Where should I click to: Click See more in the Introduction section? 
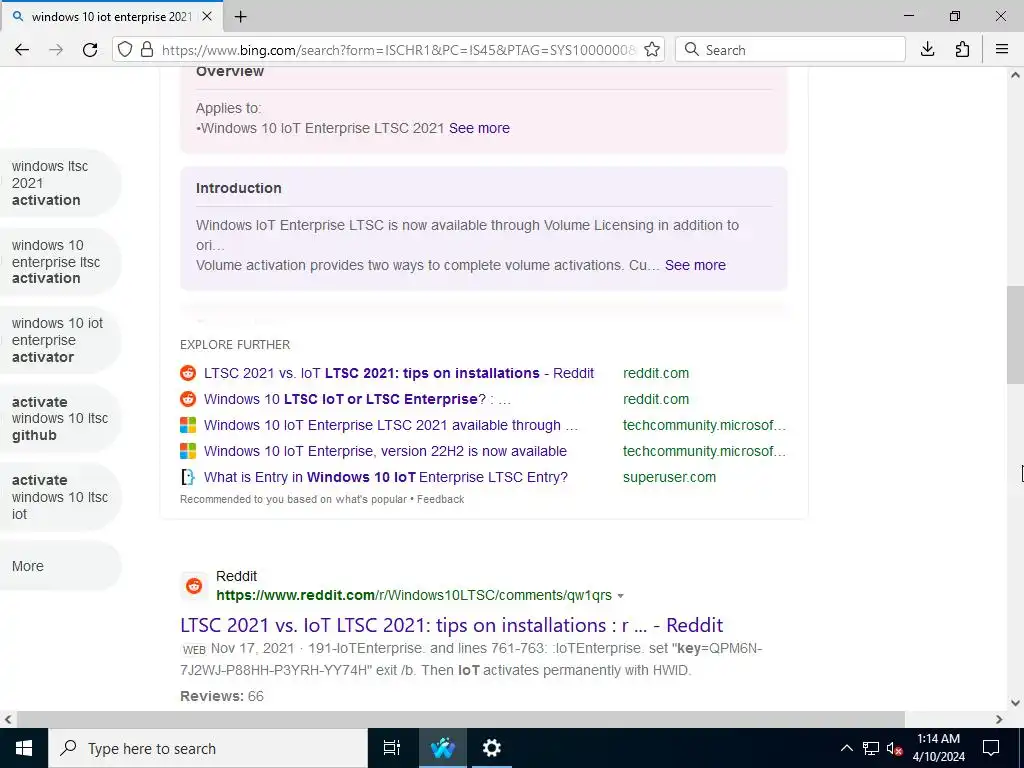coord(695,265)
